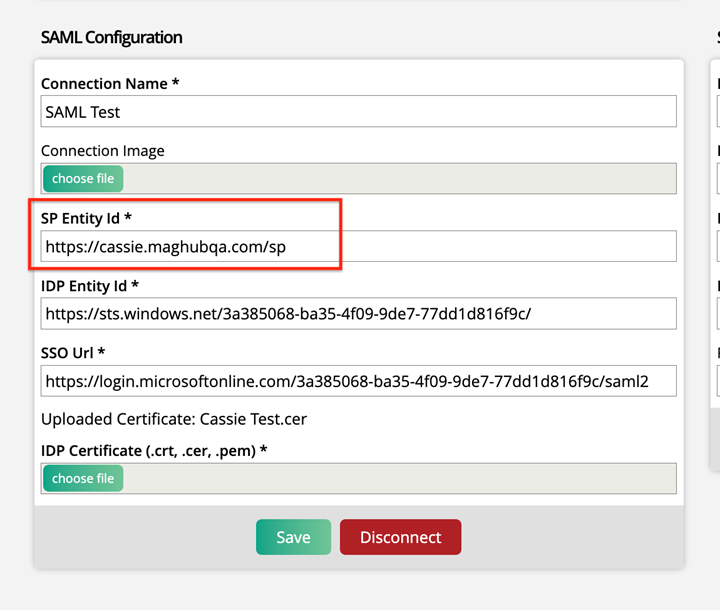Focus the SP Entity Id text field
The image size is (720, 610).
358,246
